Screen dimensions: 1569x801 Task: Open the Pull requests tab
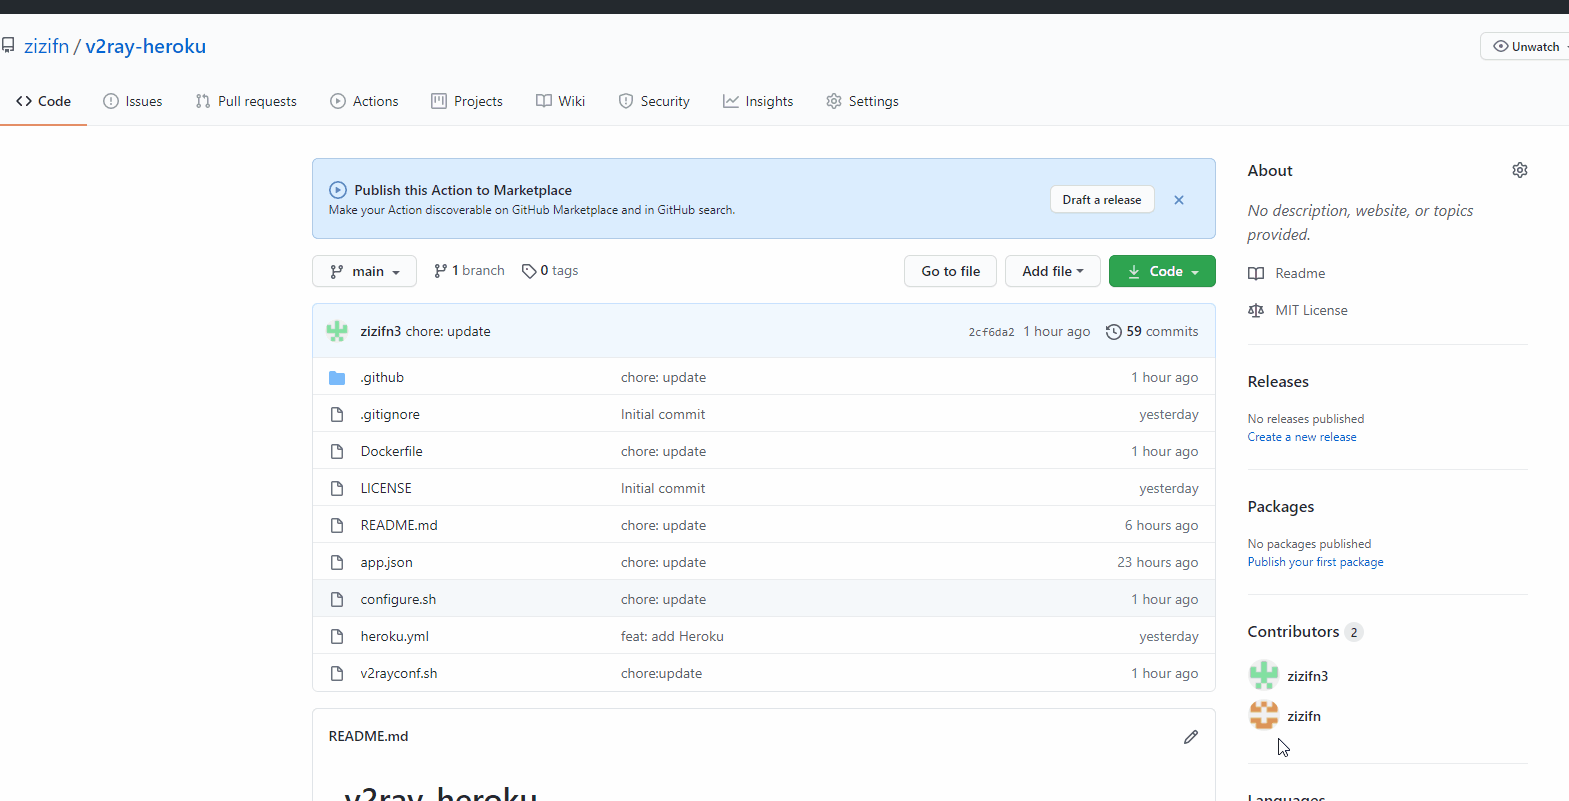pos(246,101)
